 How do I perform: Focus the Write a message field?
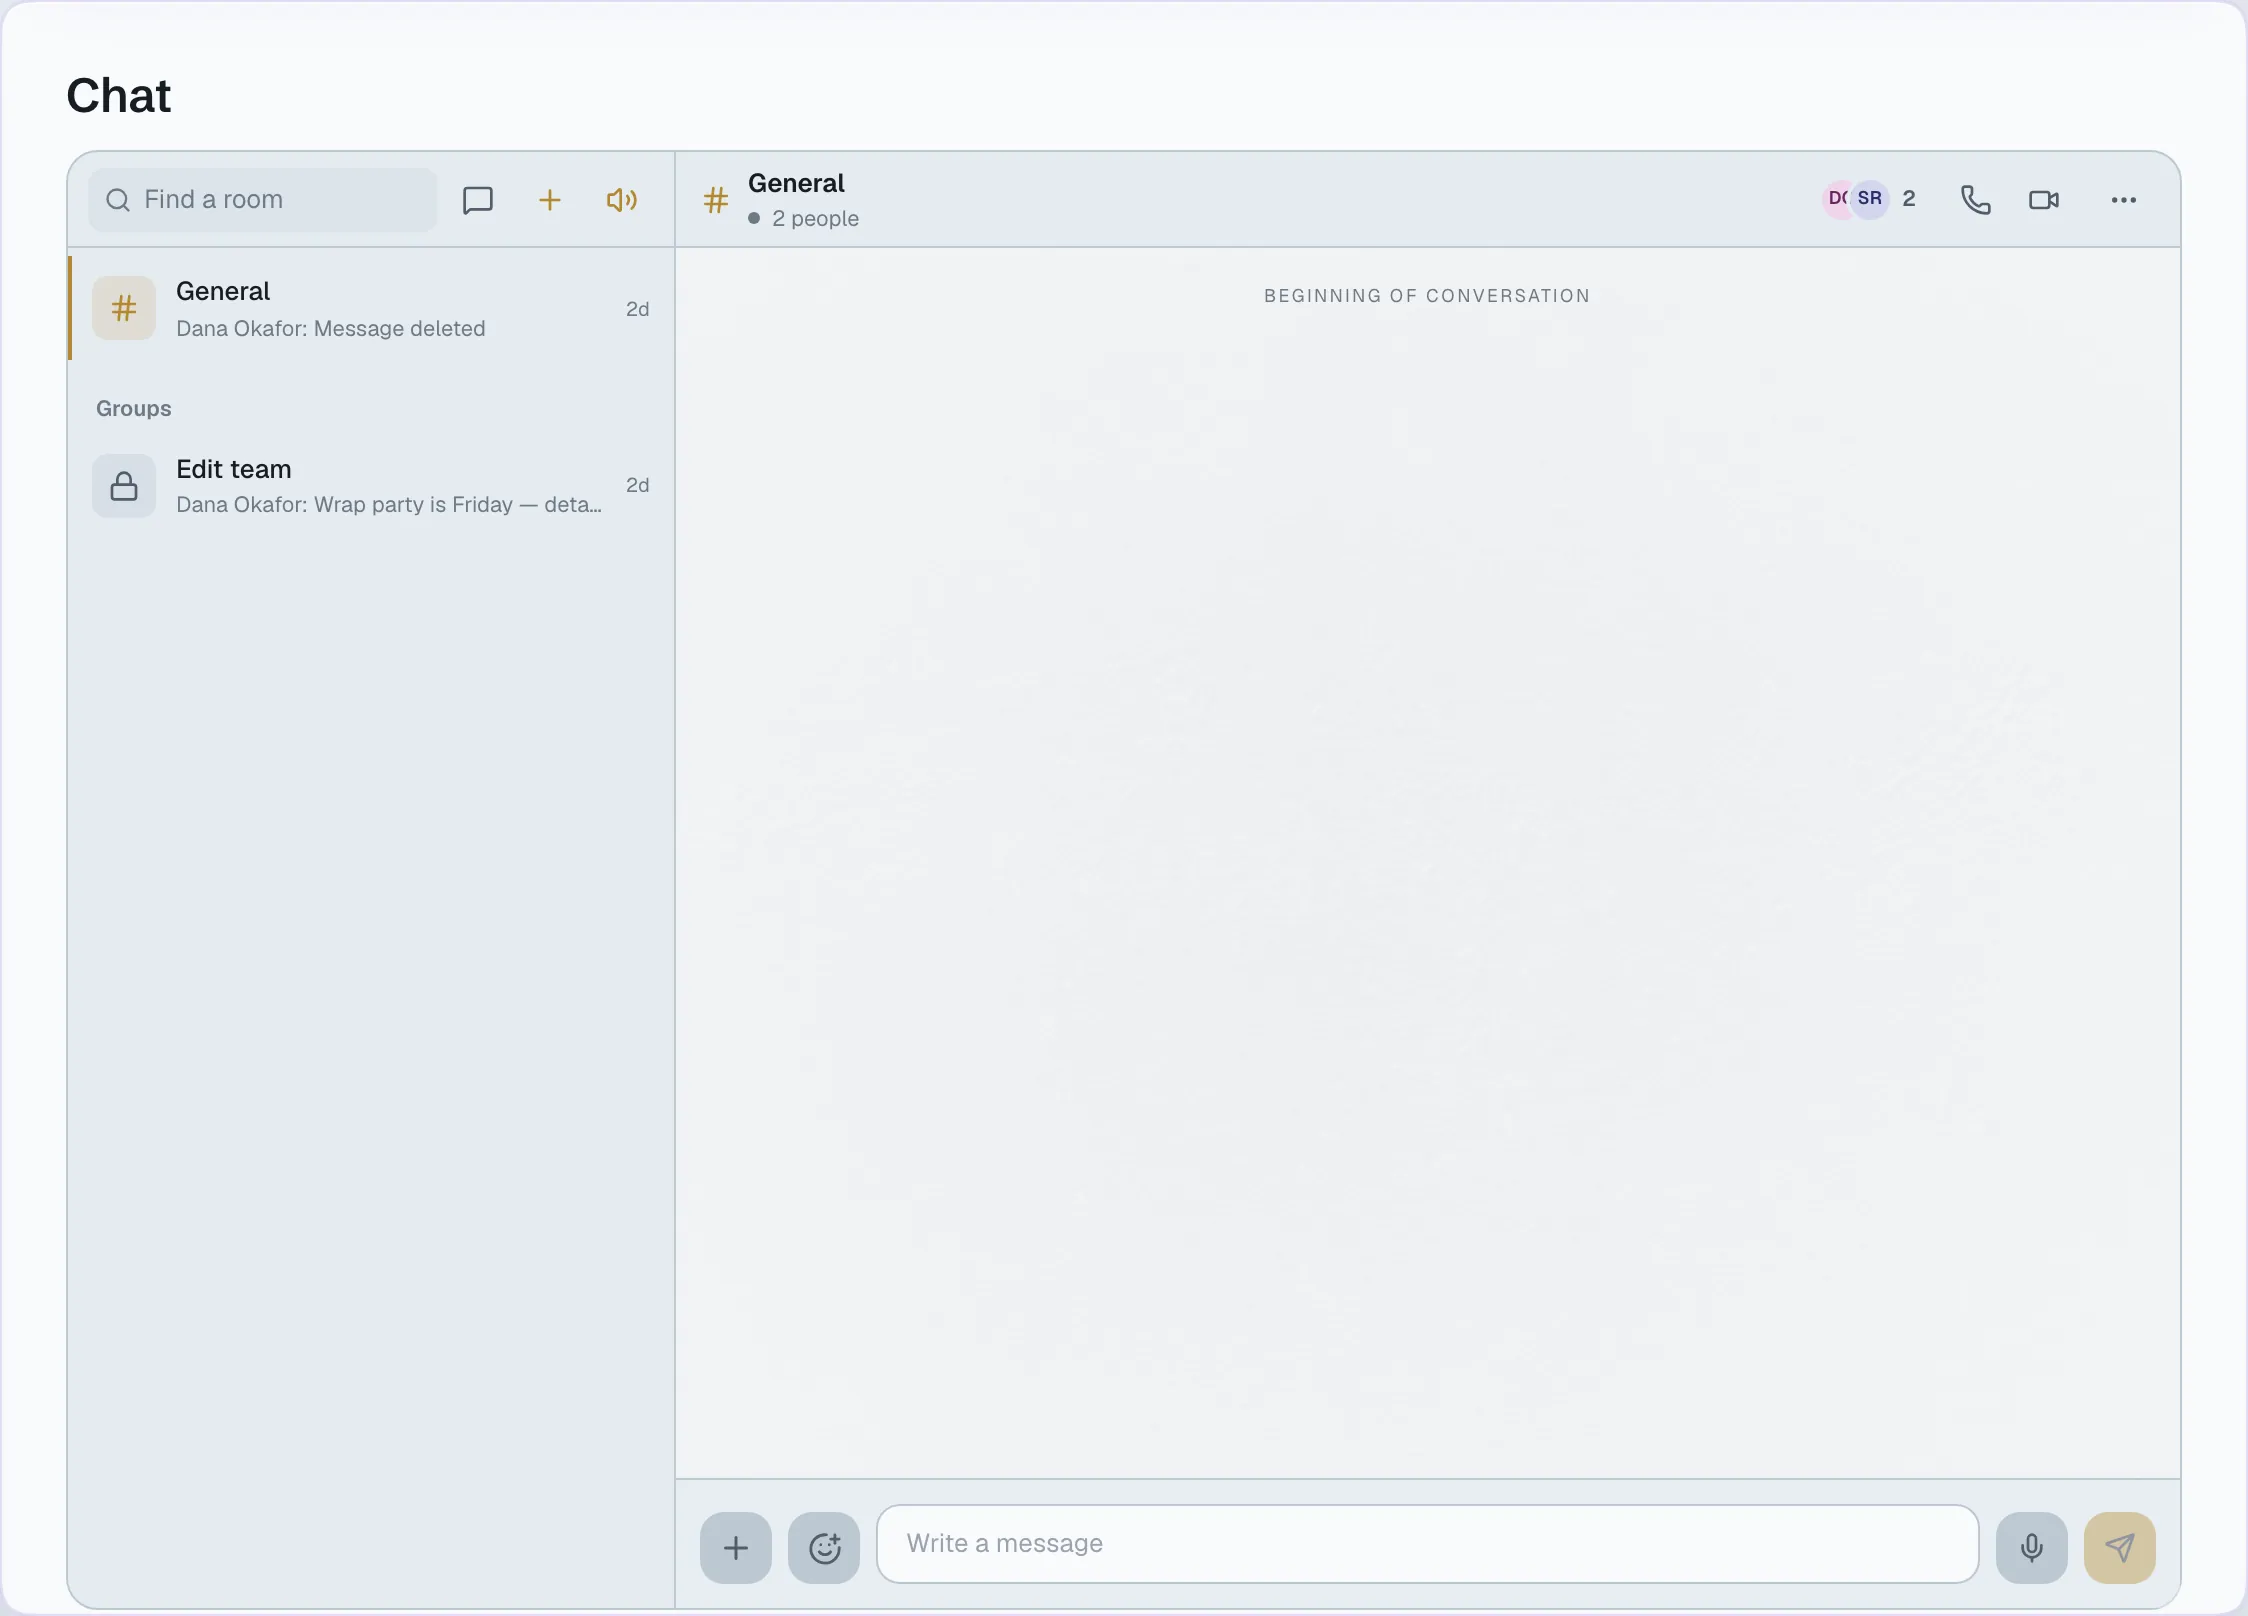coord(1428,1544)
